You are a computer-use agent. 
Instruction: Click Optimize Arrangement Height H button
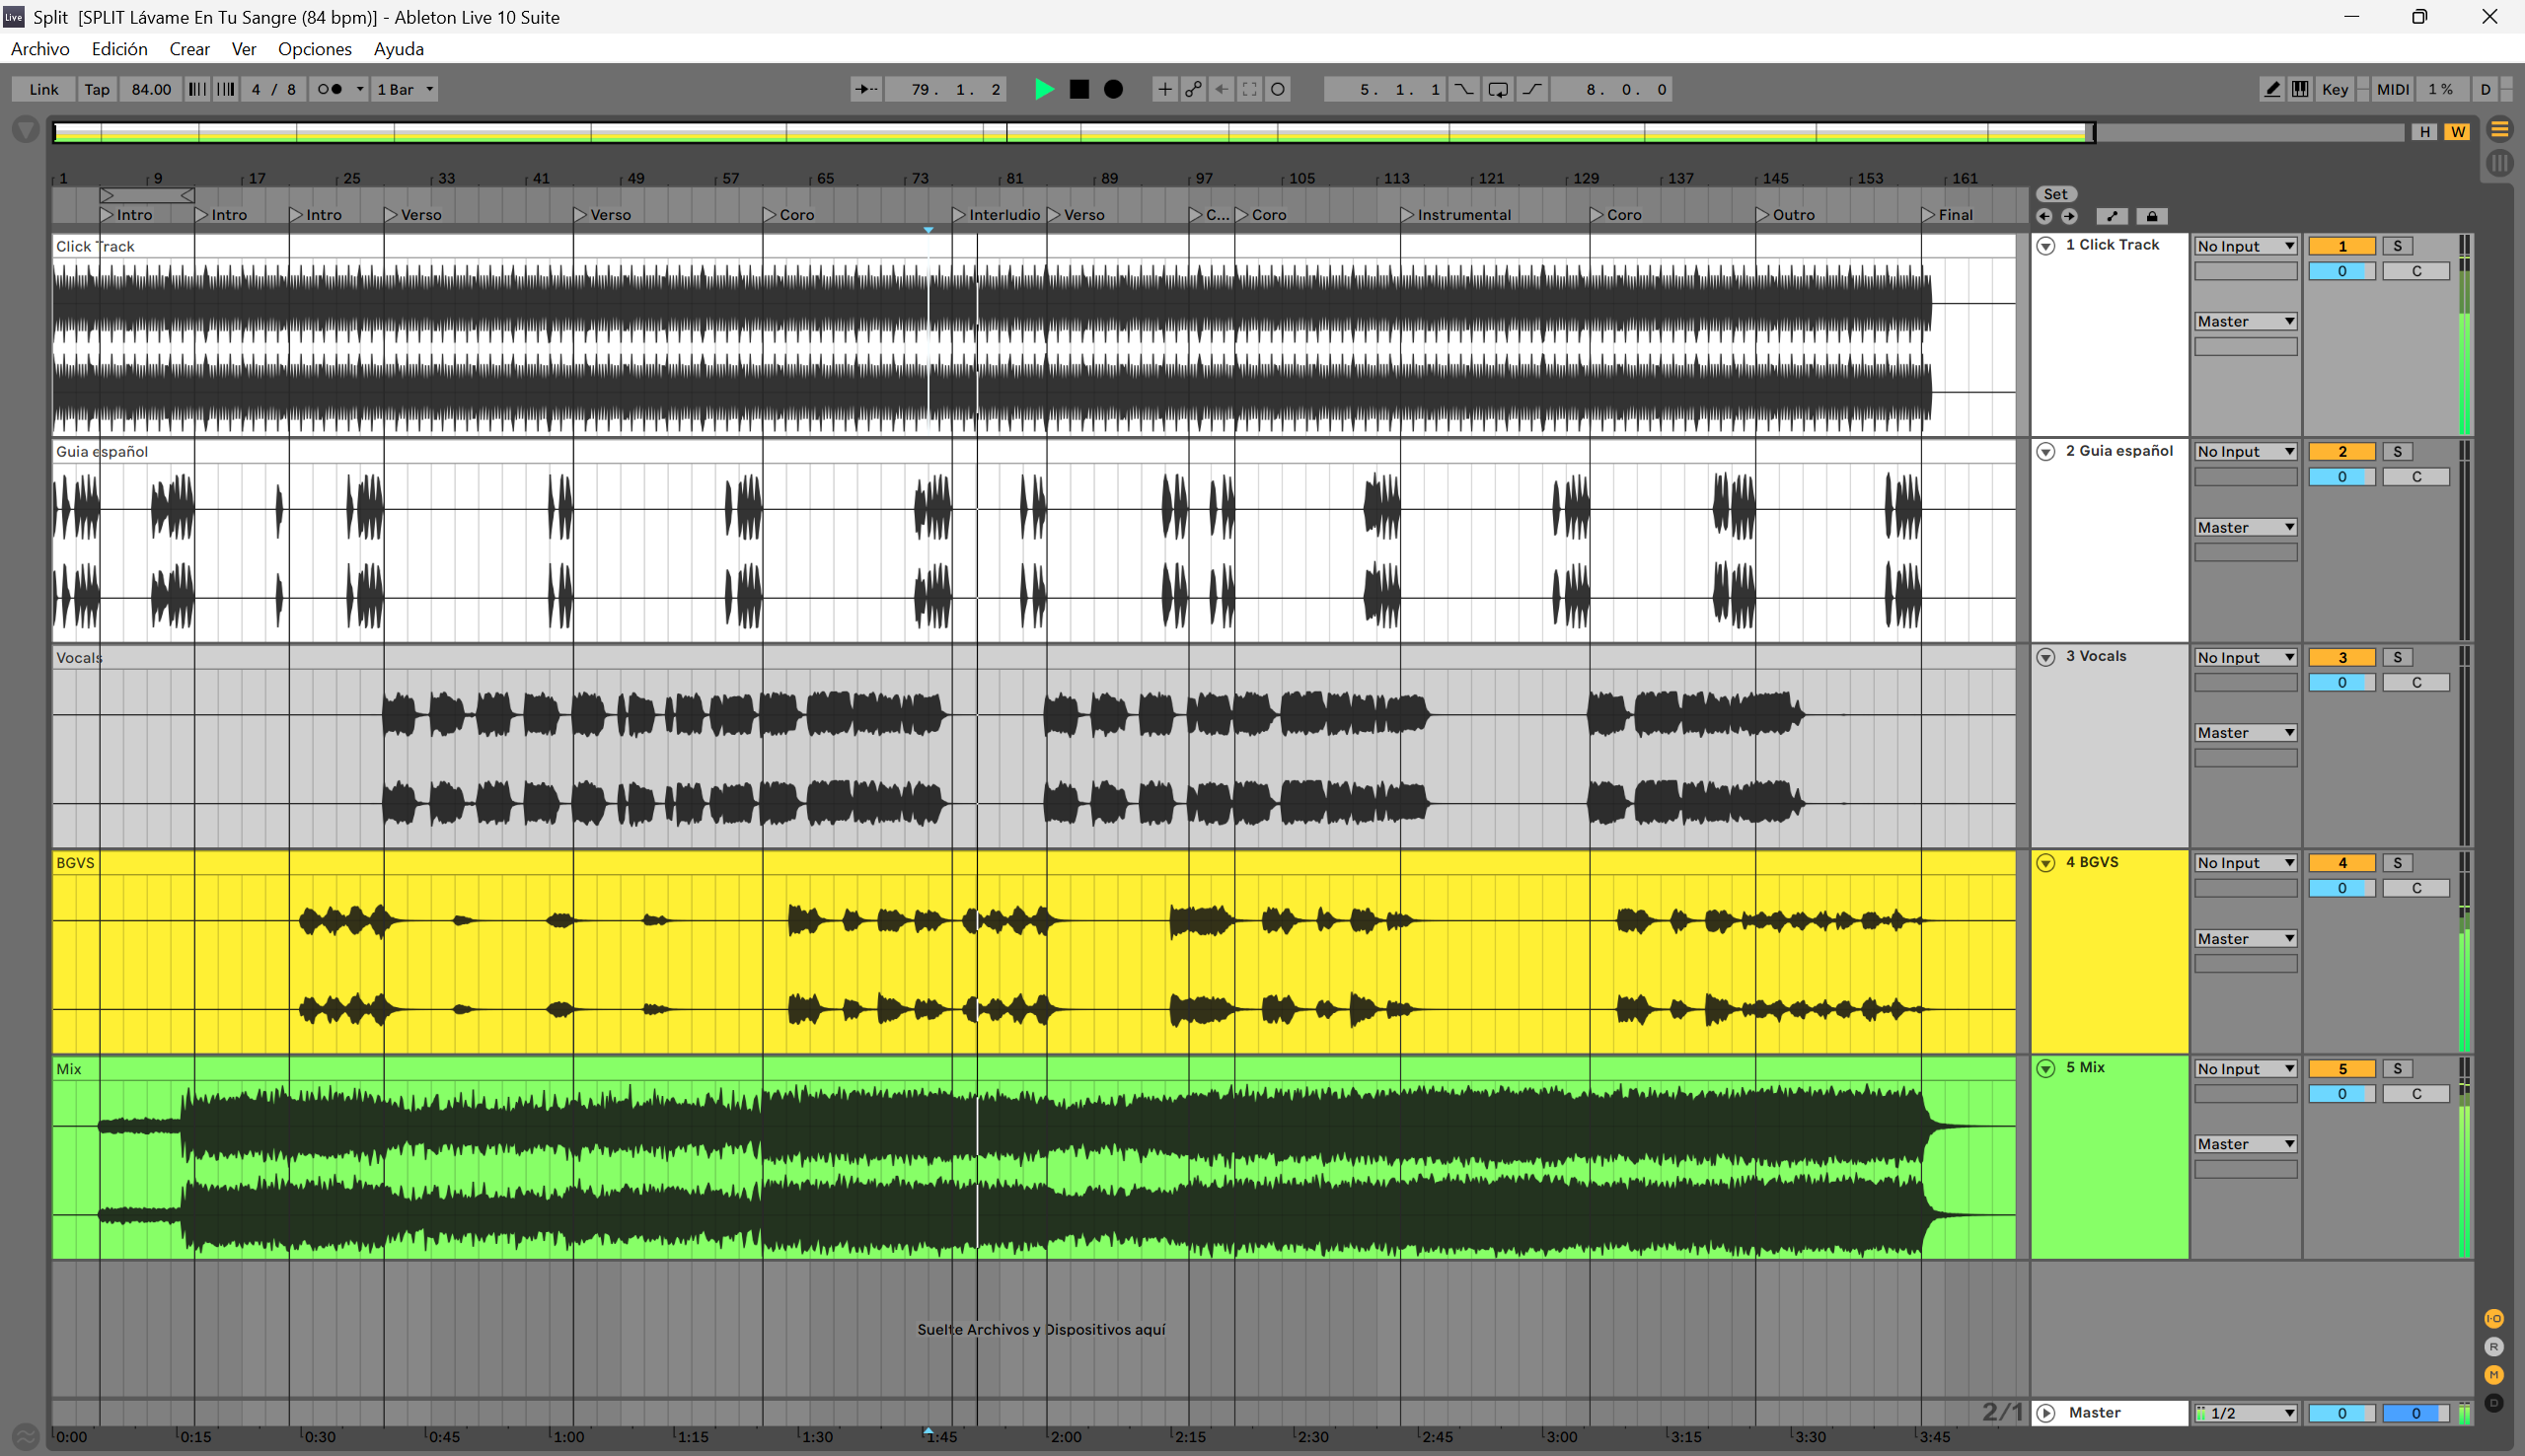(x=2423, y=132)
